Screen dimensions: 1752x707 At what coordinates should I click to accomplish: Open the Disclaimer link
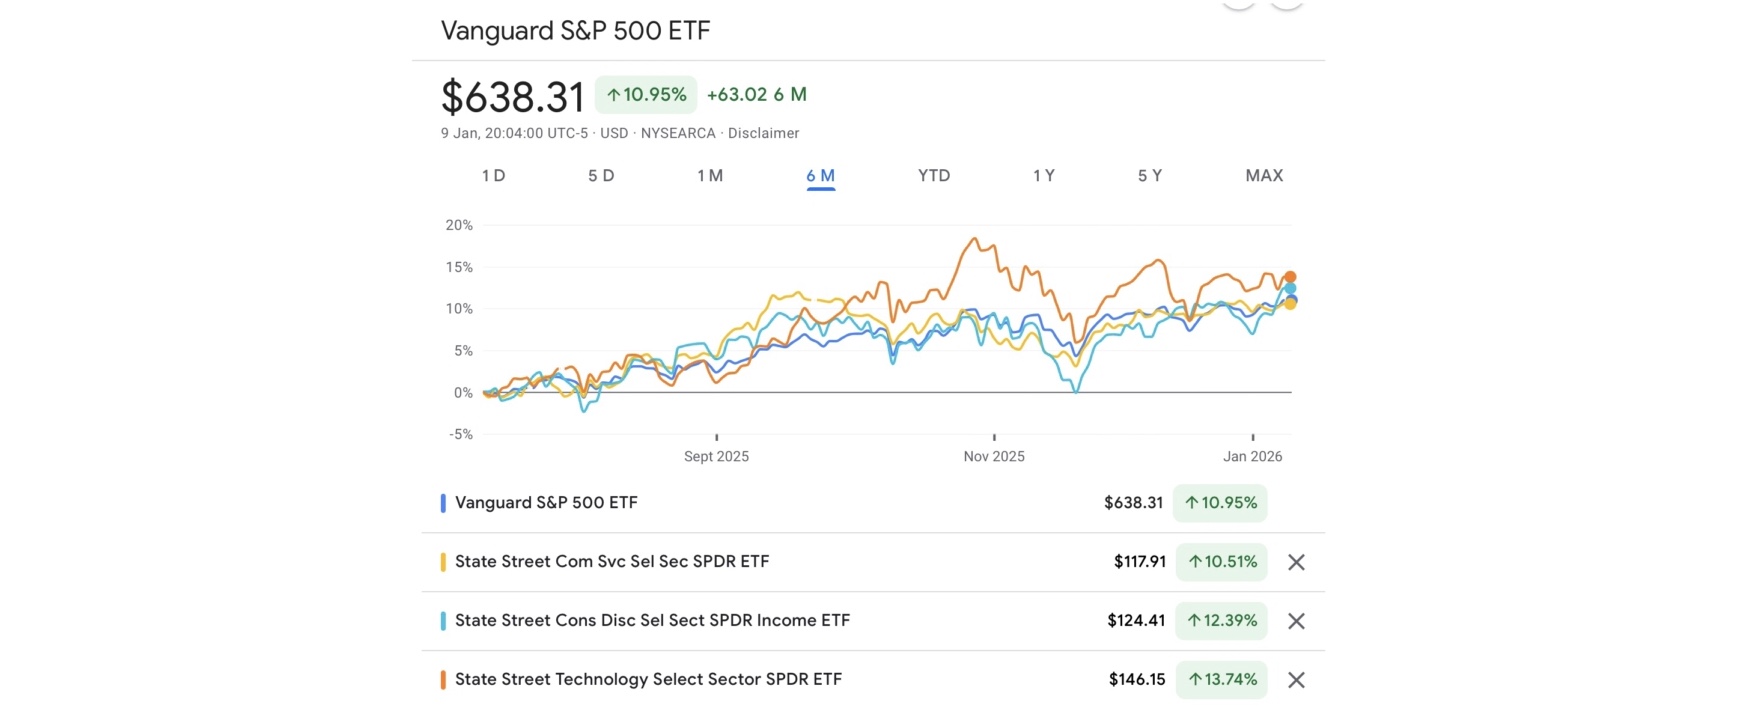(x=763, y=133)
